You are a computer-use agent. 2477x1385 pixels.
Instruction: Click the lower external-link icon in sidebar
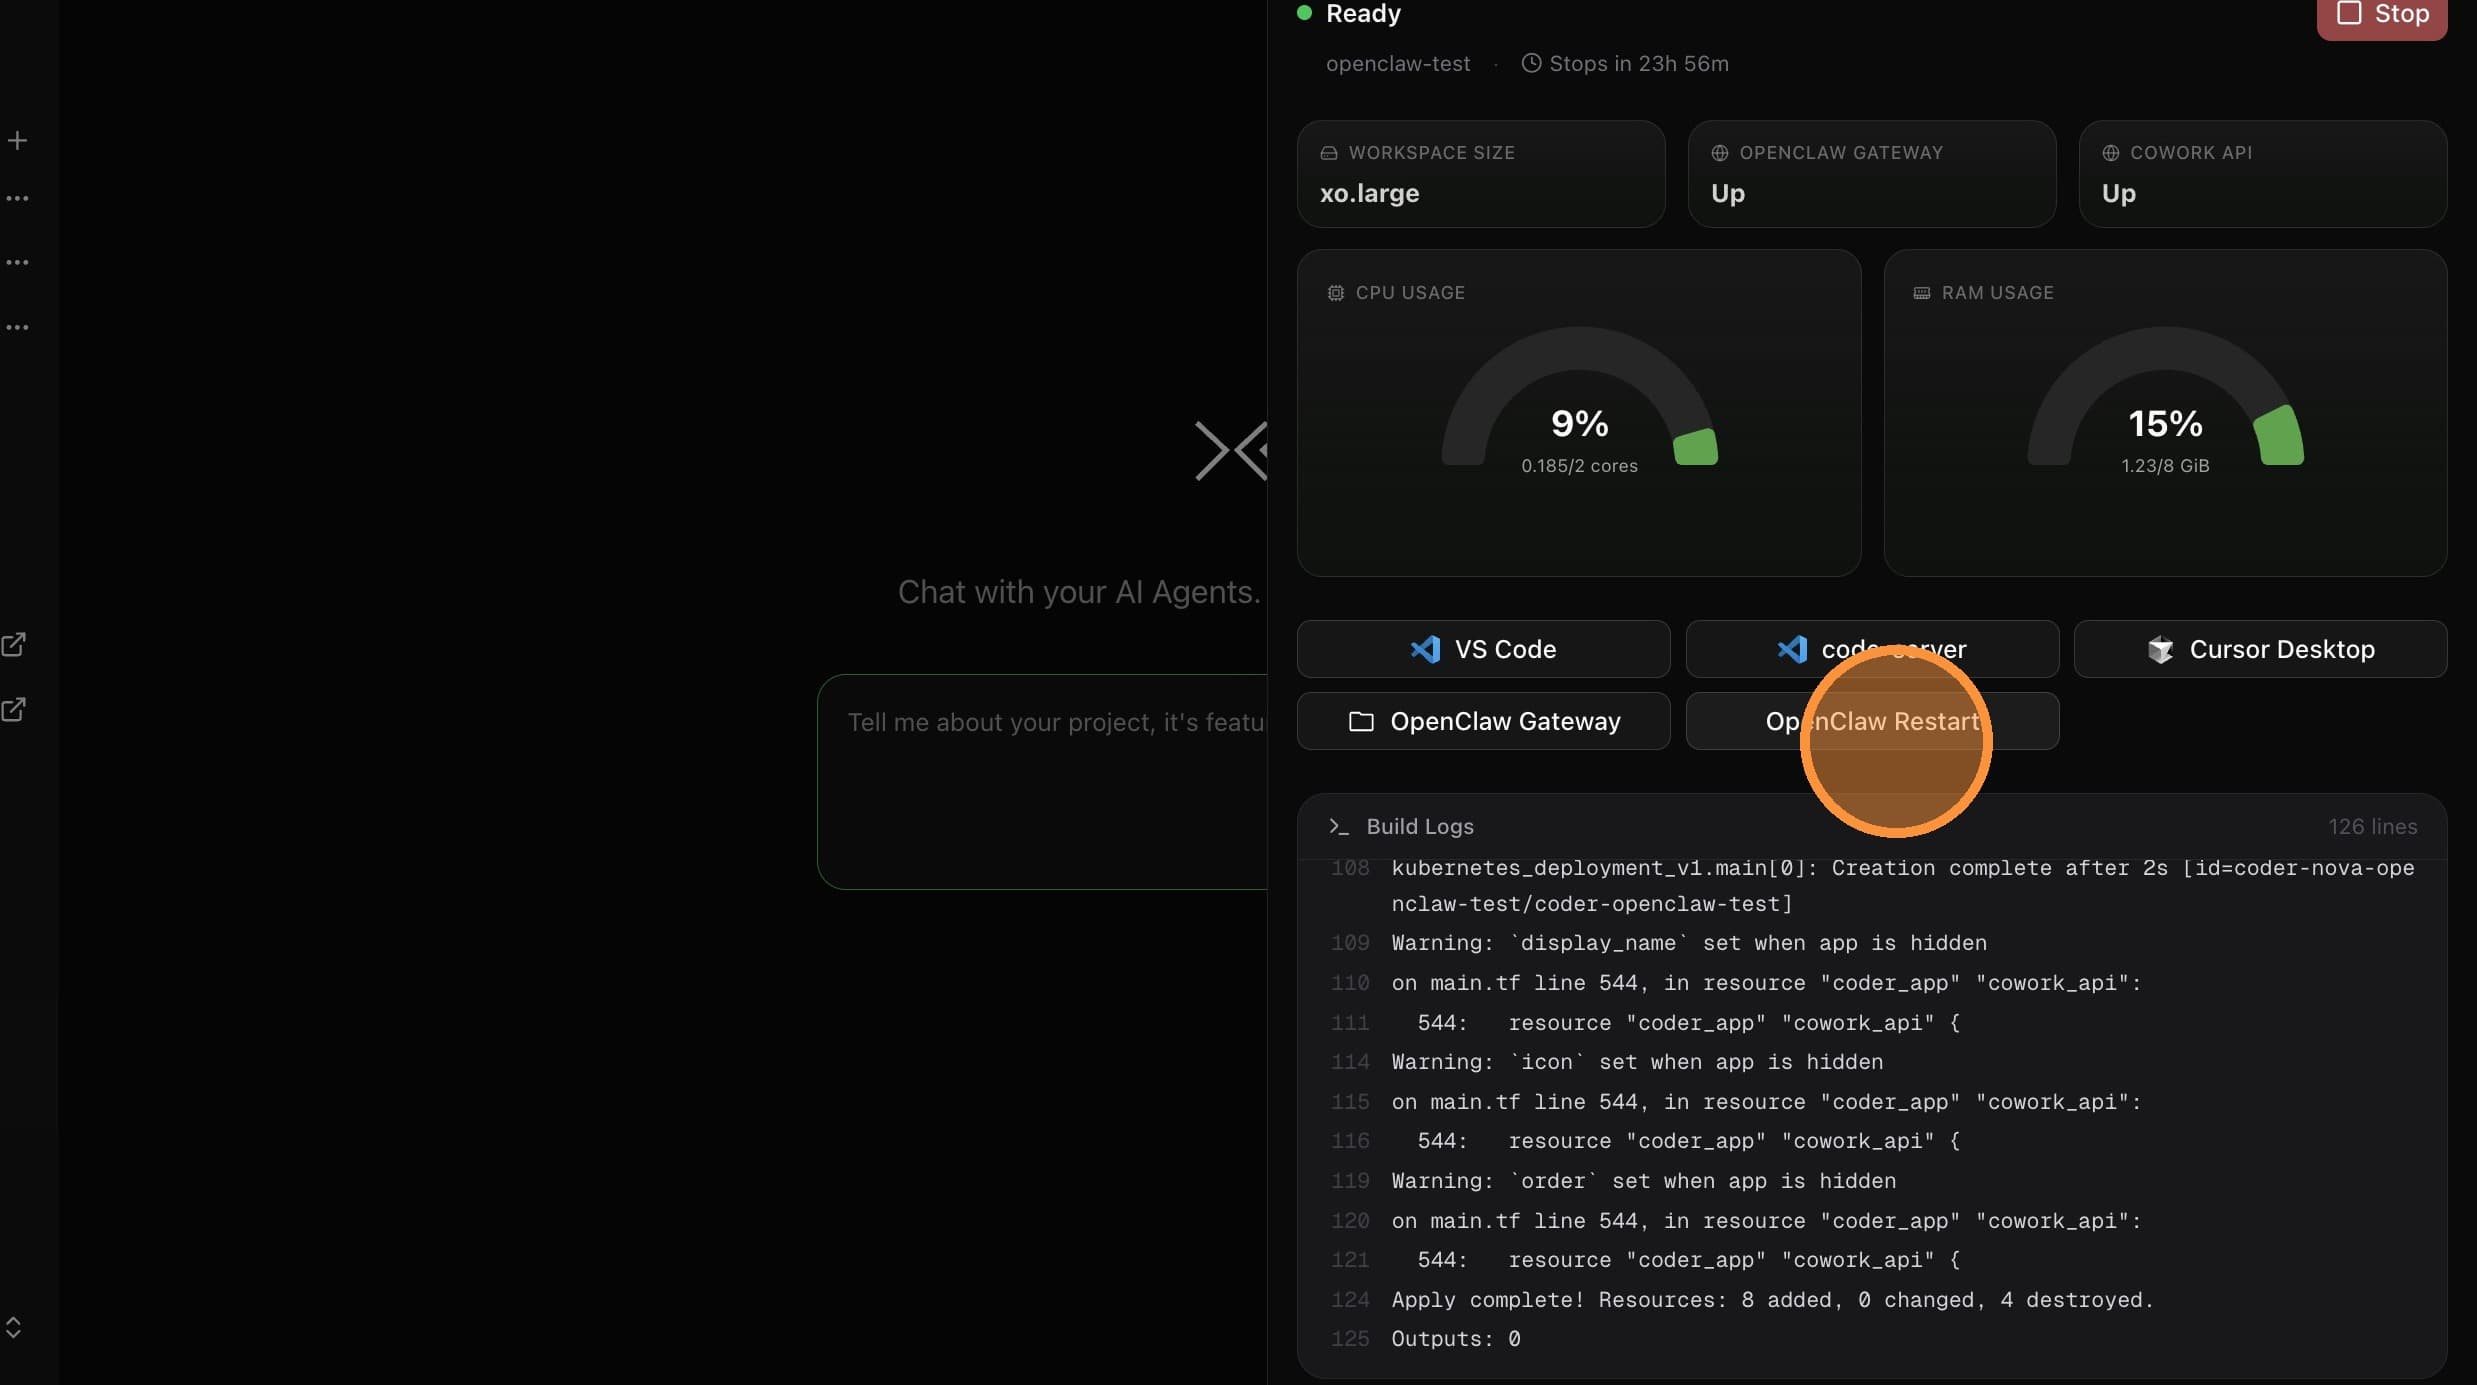tap(14, 710)
